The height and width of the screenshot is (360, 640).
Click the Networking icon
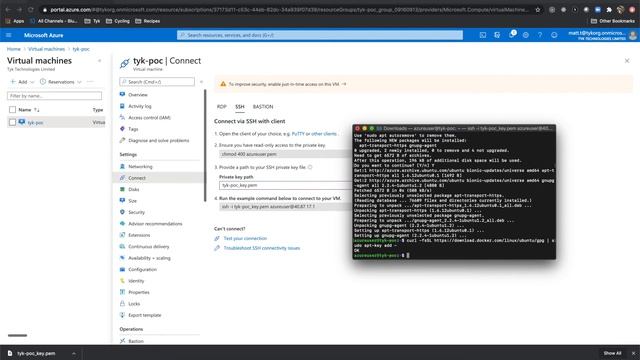(122, 166)
